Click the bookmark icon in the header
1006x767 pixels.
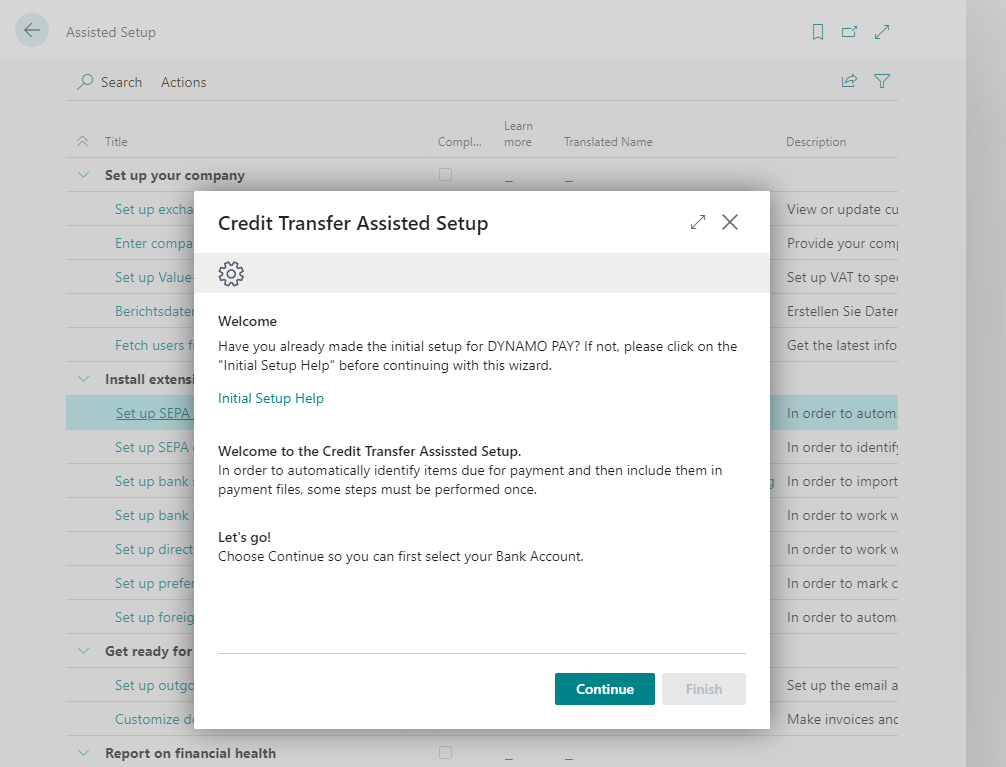tap(817, 31)
